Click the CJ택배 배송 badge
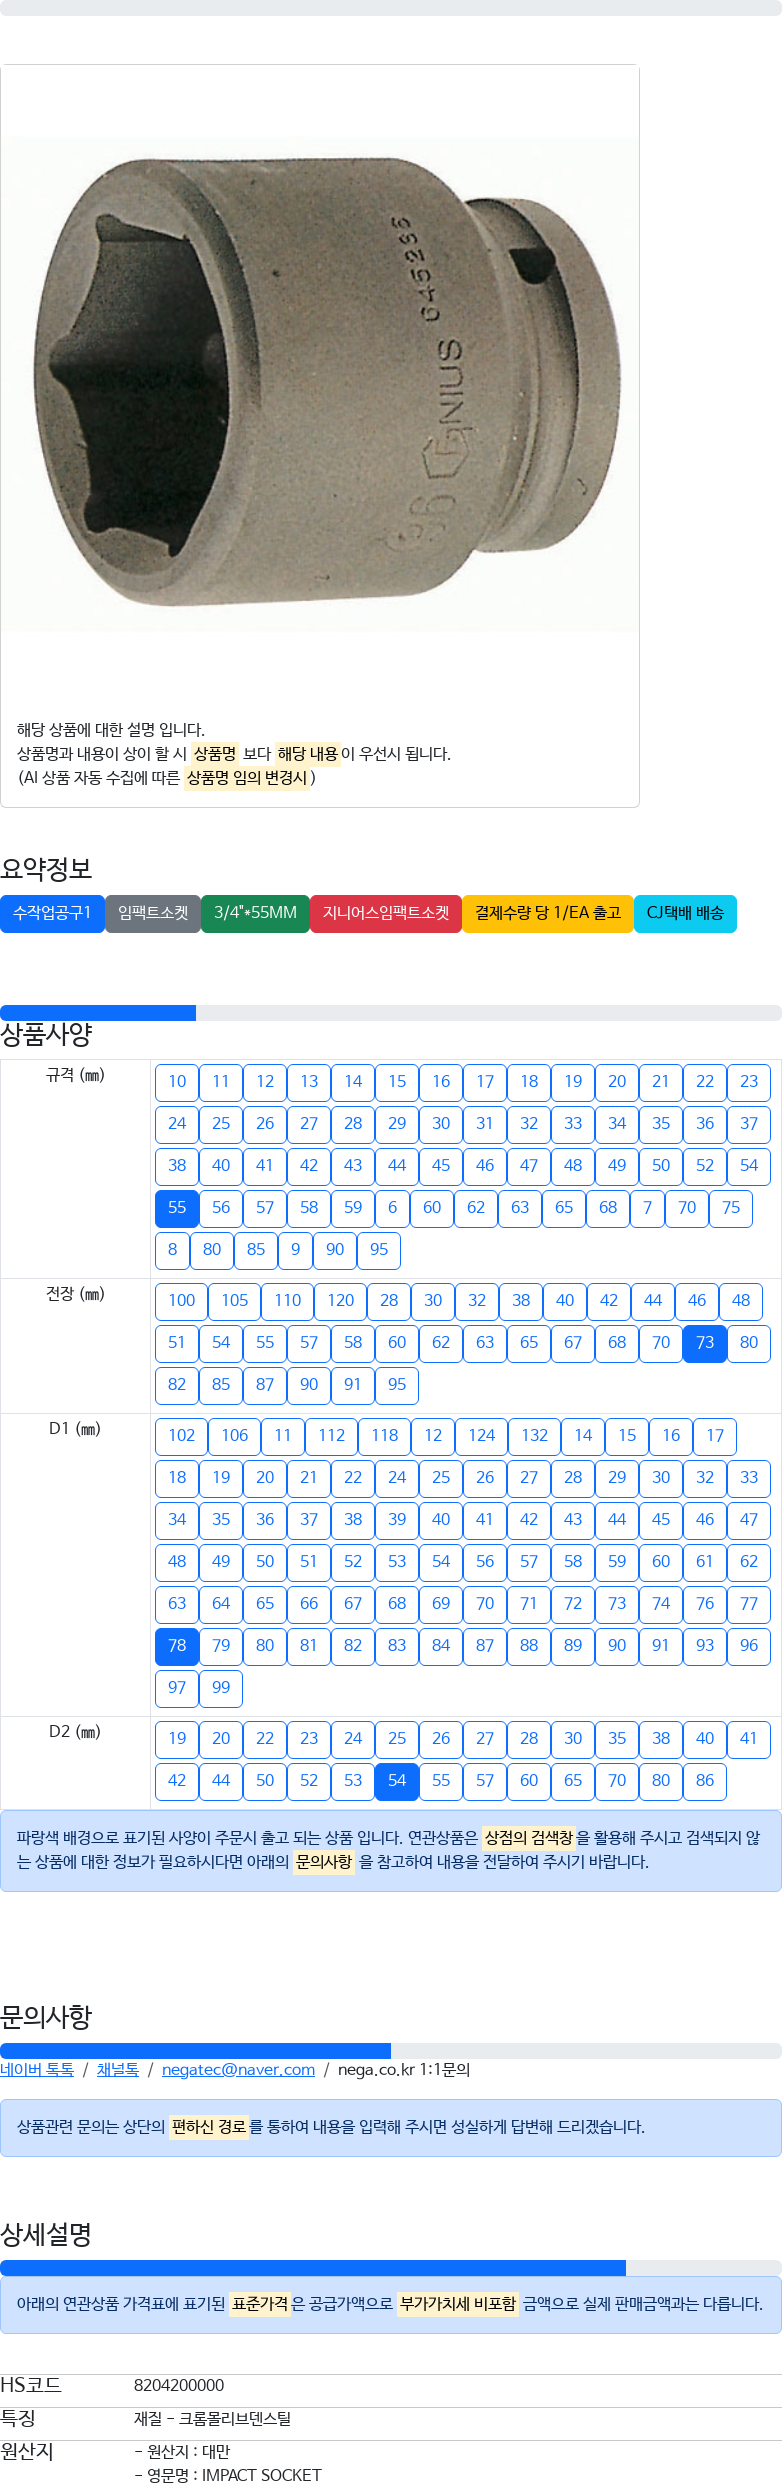The height and width of the screenshot is (2489, 782). point(685,913)
